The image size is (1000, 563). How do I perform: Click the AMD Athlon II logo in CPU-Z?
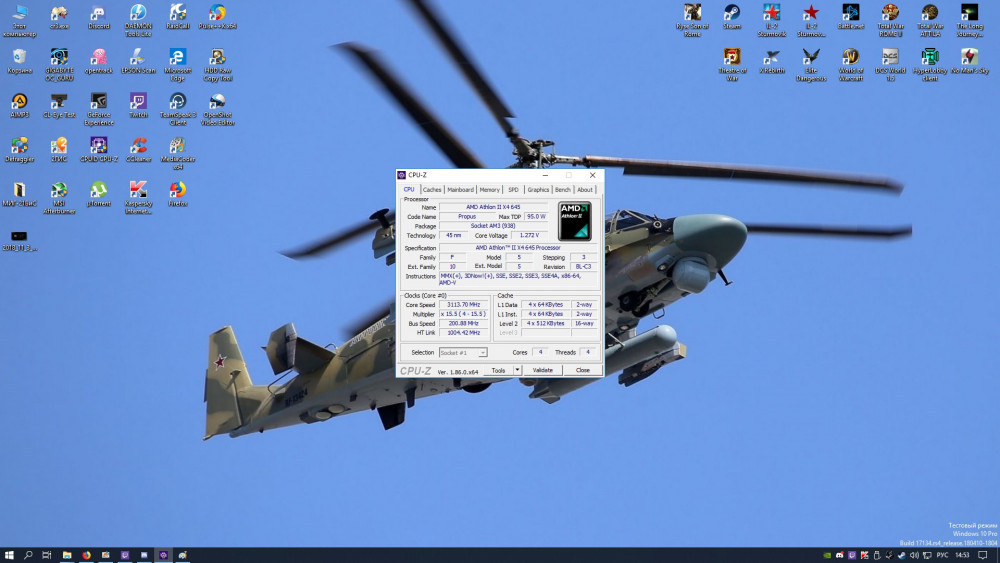click(x=574, y=221)
